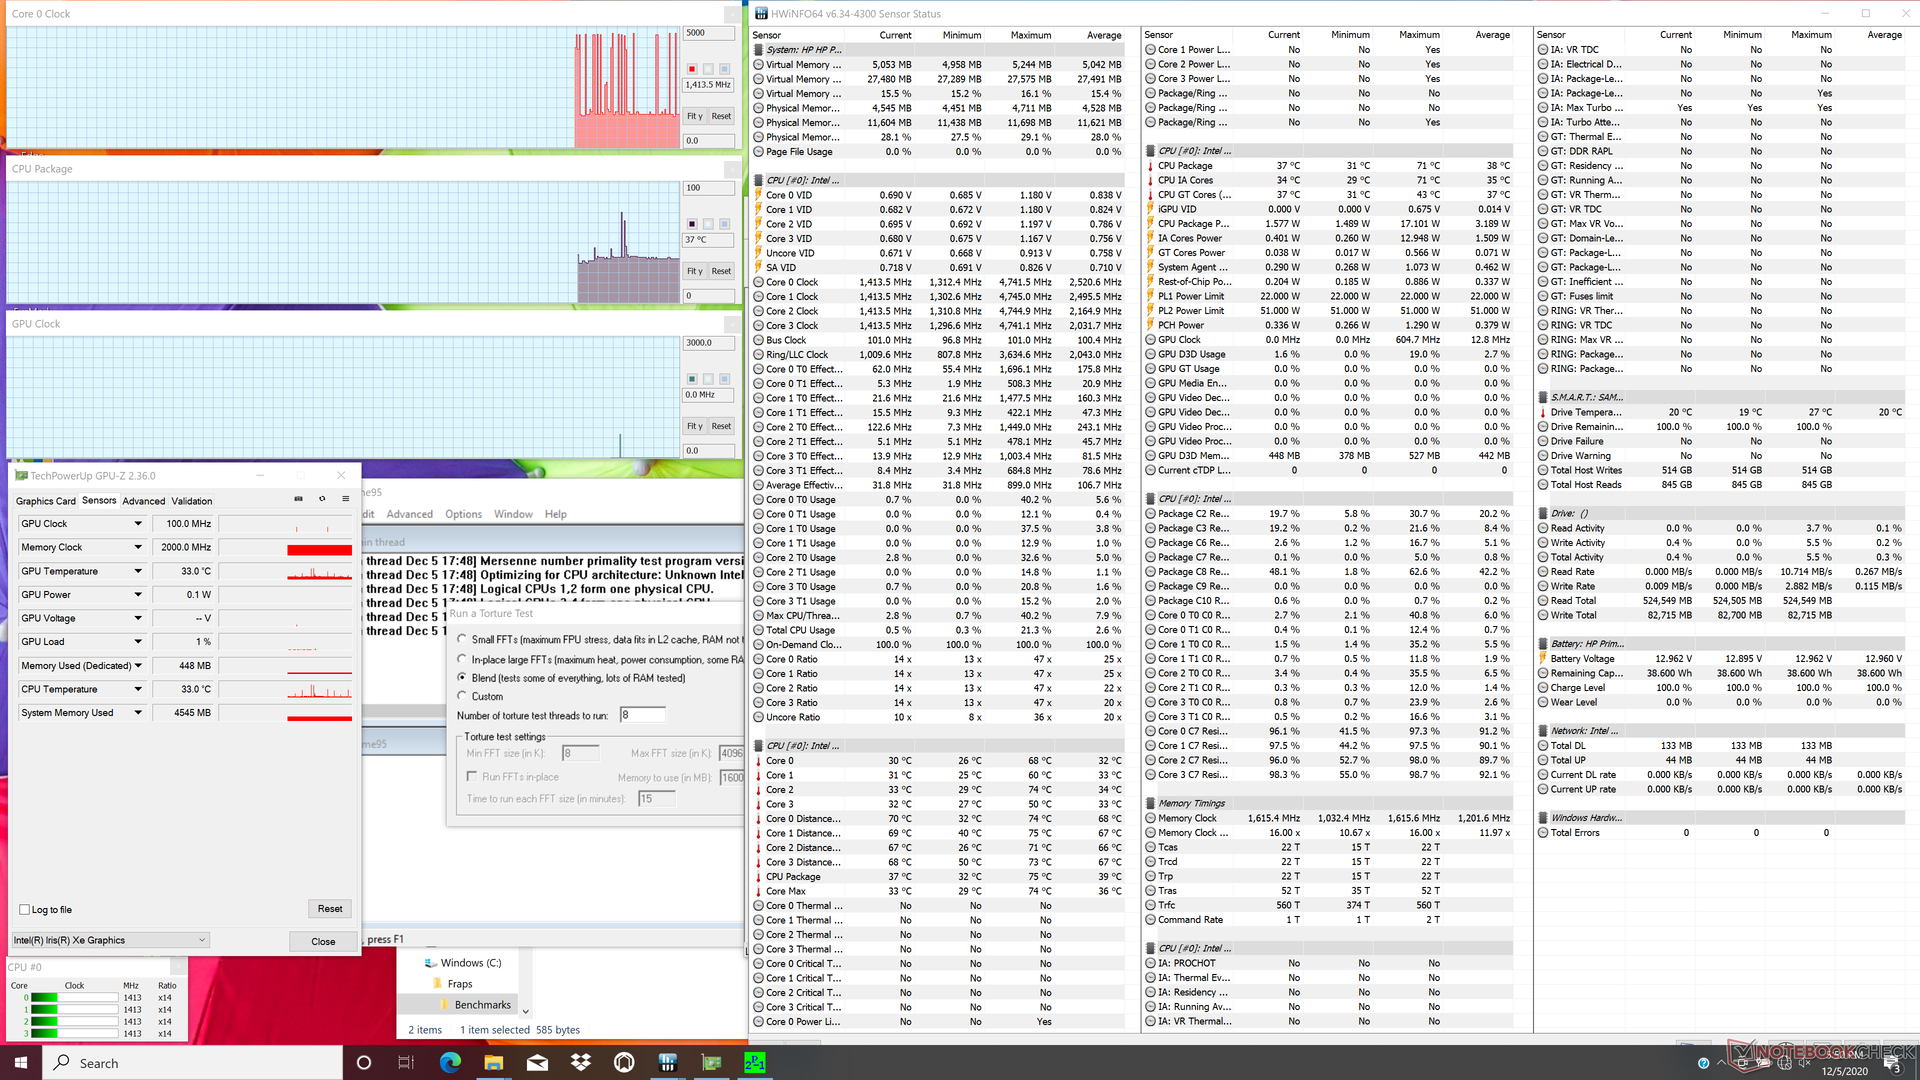Click Fraps folder icon in Explorer tree
Viewport: 1920px width, 1080px height.
click(x=439, y=984)
